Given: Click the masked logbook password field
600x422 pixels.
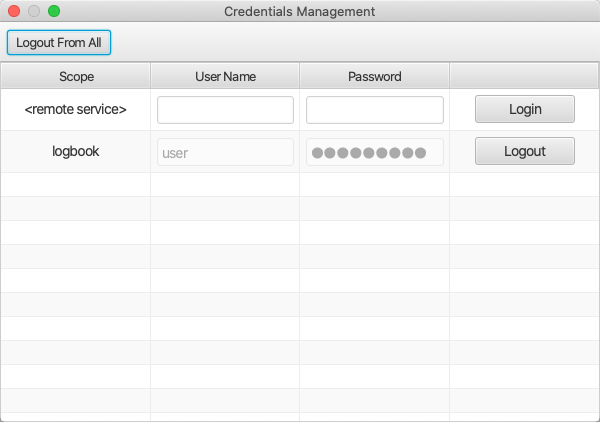Looking at the screenshot, I should (374, 152).
